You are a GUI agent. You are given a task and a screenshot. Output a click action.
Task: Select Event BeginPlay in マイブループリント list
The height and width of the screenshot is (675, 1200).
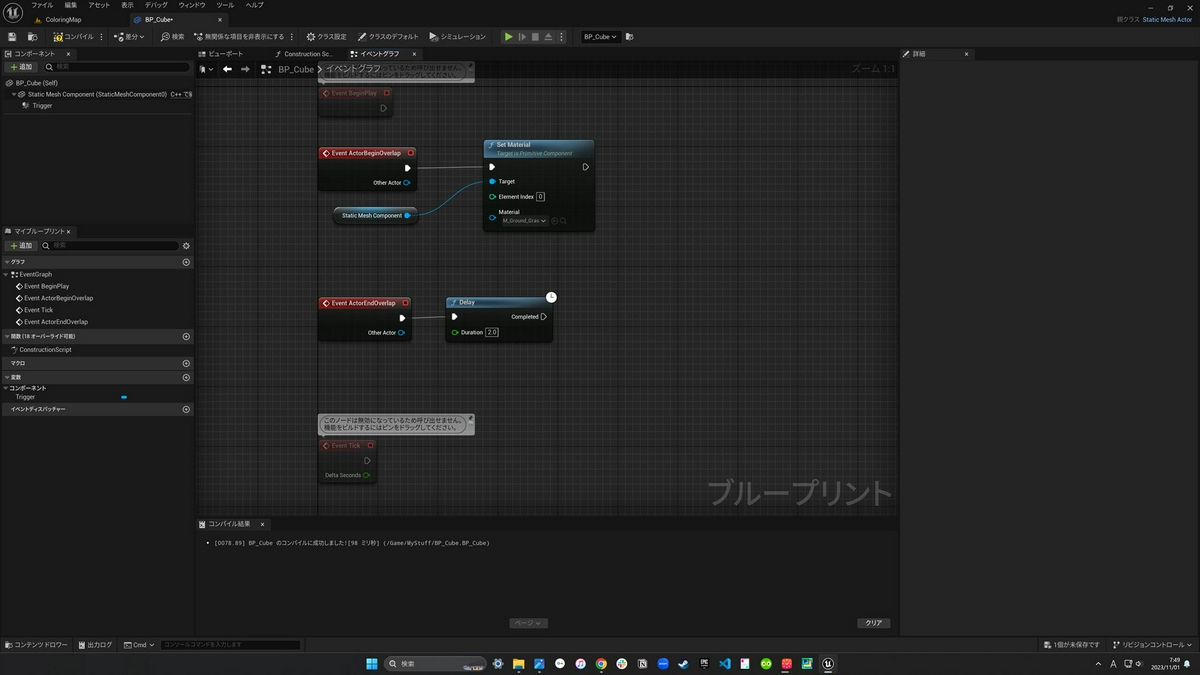(47, 286)
